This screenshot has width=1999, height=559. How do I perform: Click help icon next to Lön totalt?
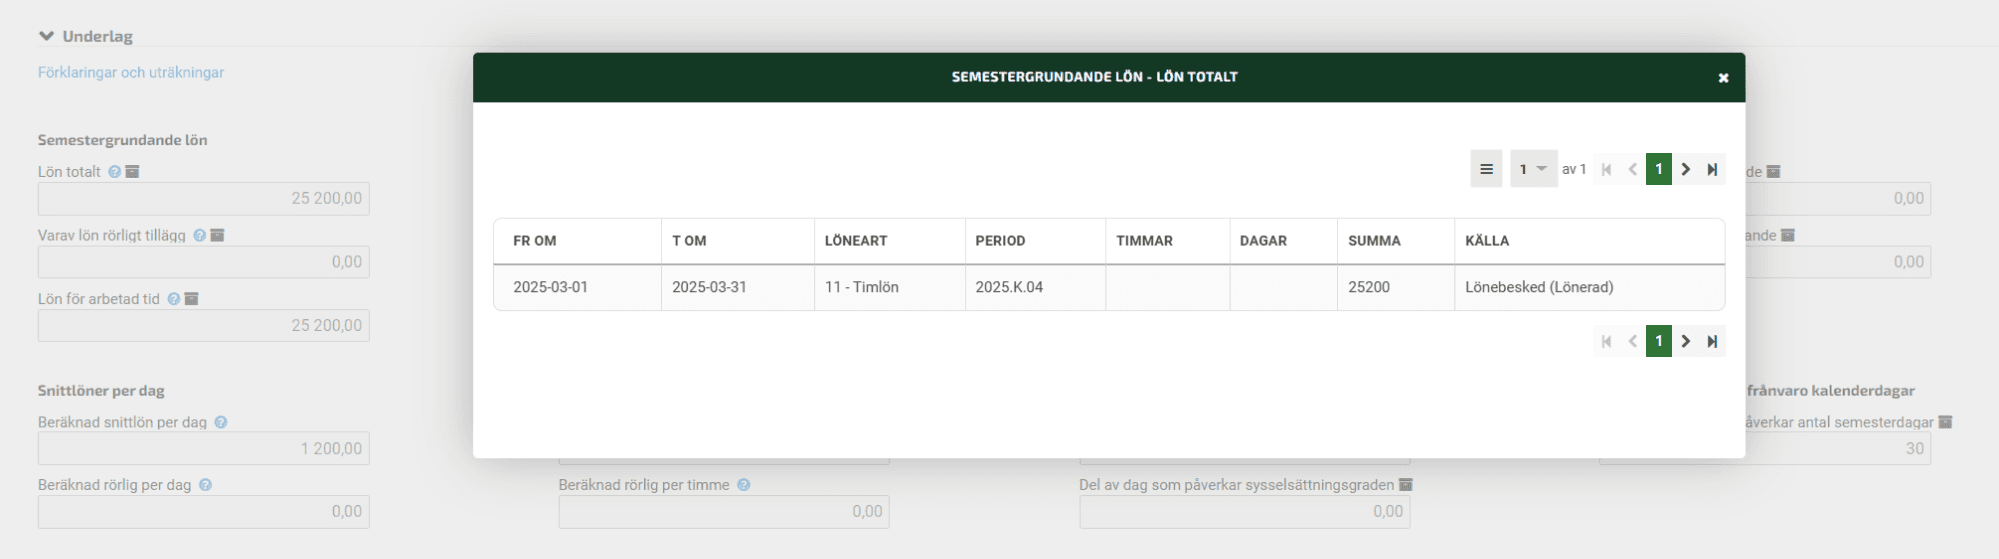(114, 172)
